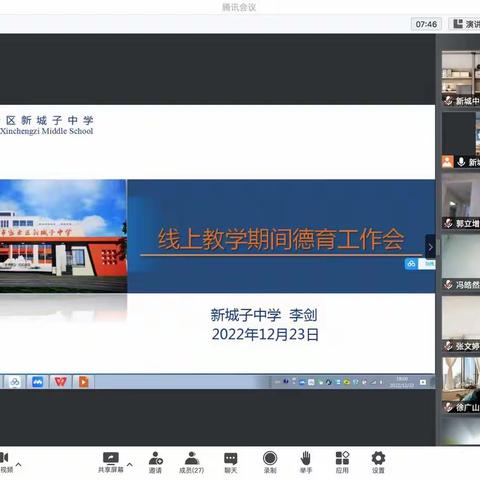Viewport: 480px width, 480px height.
Task: Click the muted mic icon beside 郭立增
Action: [x=448, y=223]
